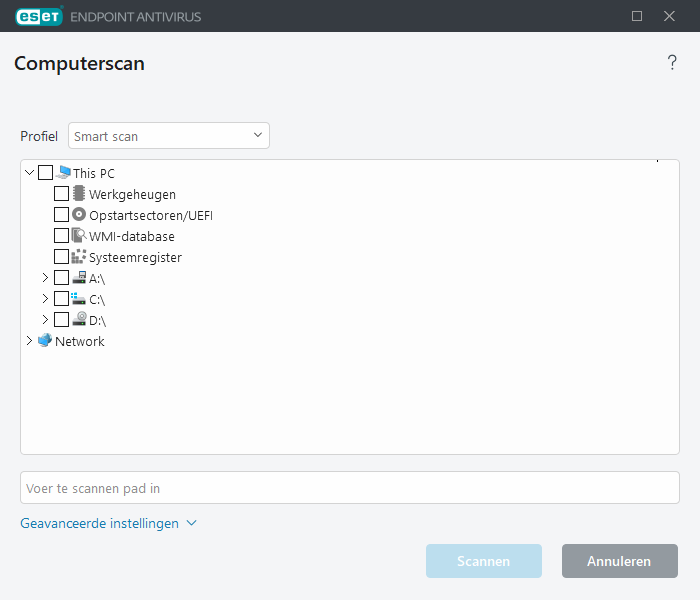The width and height of the screenshot is (700, 600).
Task: Check the Systeemregister checkbox
Action: 62,257
